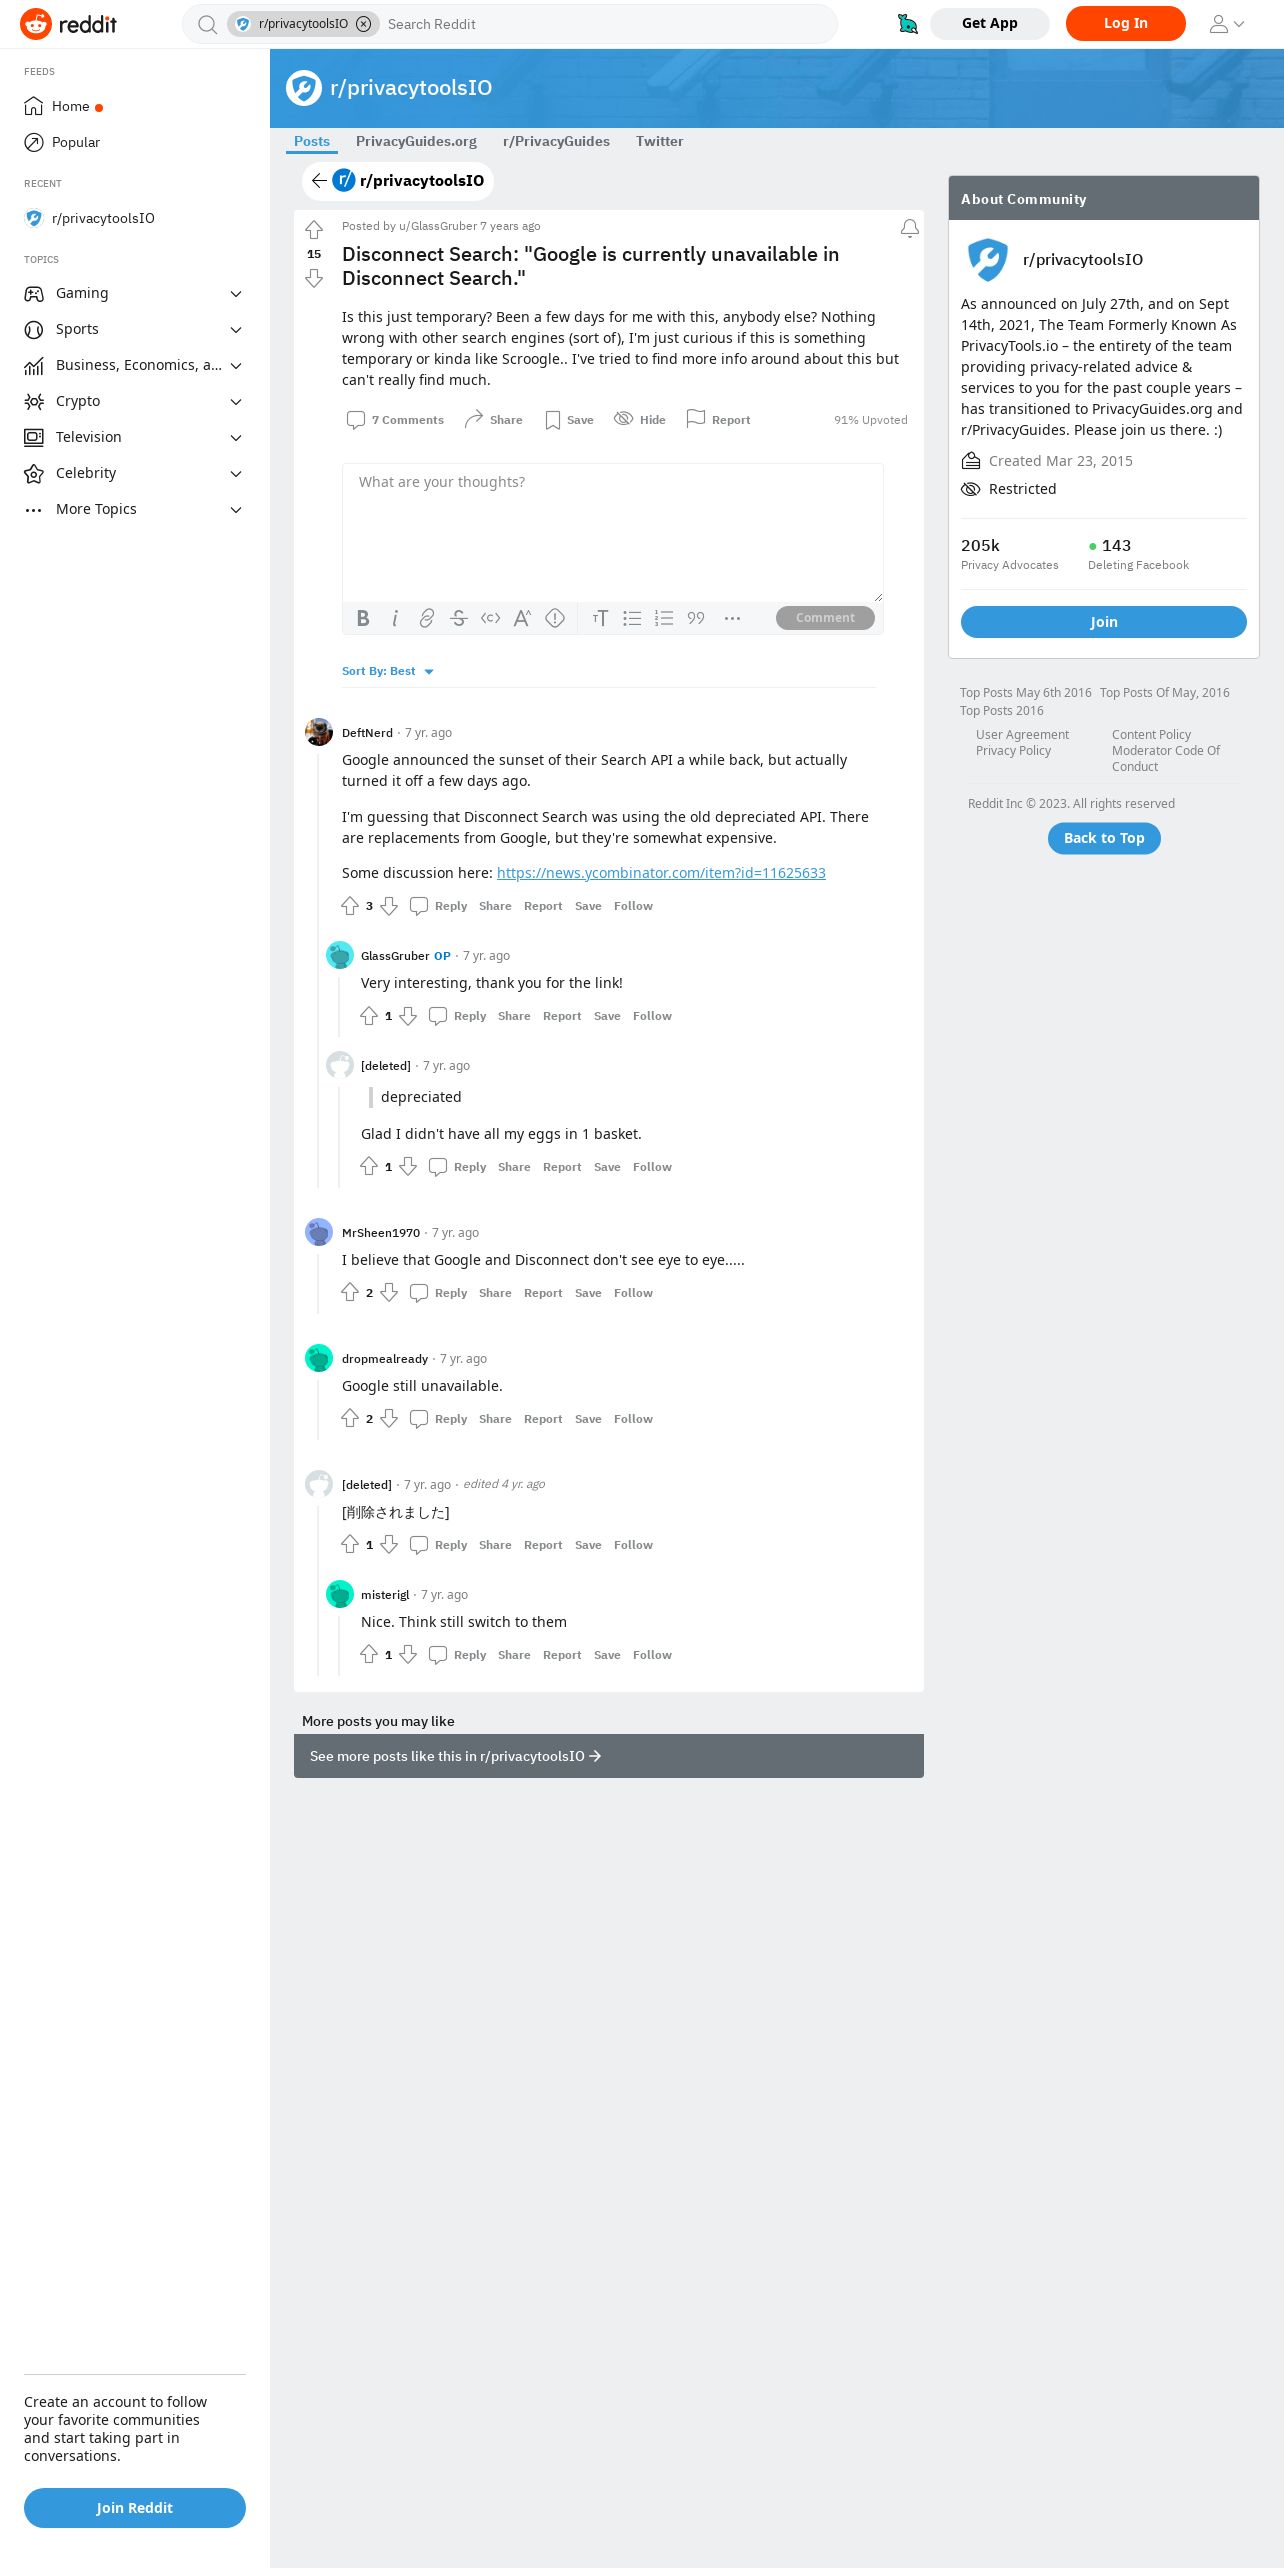Apply bold formatting in comment editor

[363, 618]
